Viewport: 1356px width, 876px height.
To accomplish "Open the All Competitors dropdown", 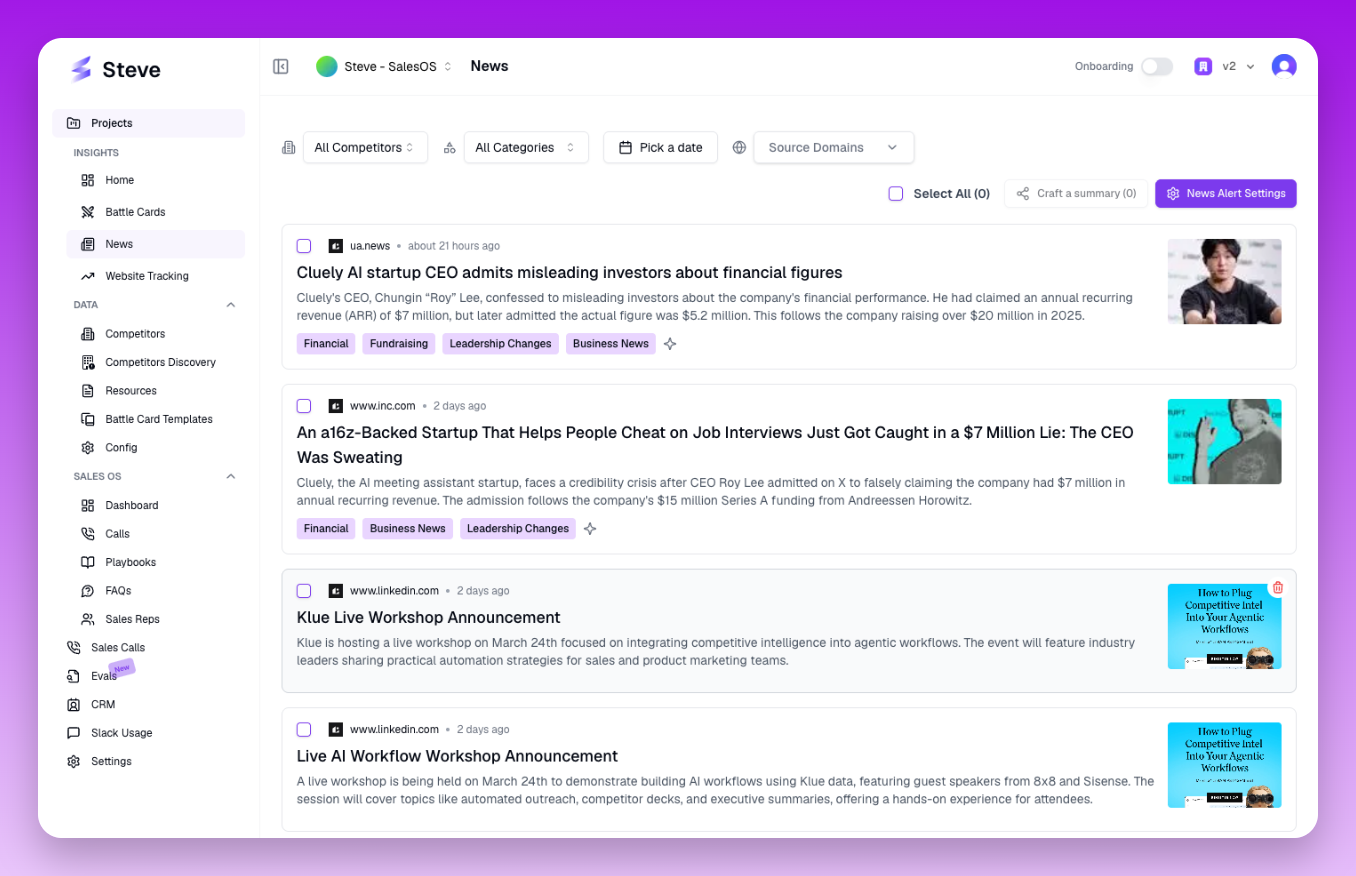I will [364, 147].
